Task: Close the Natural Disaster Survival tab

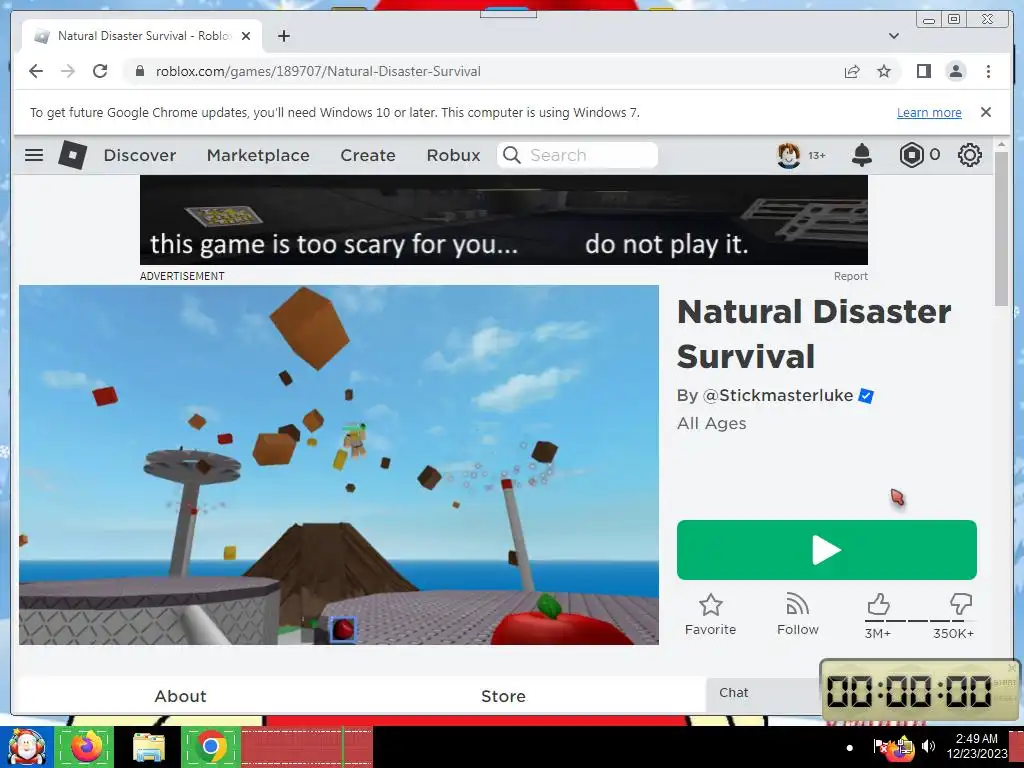Action: tap(246, 36)
